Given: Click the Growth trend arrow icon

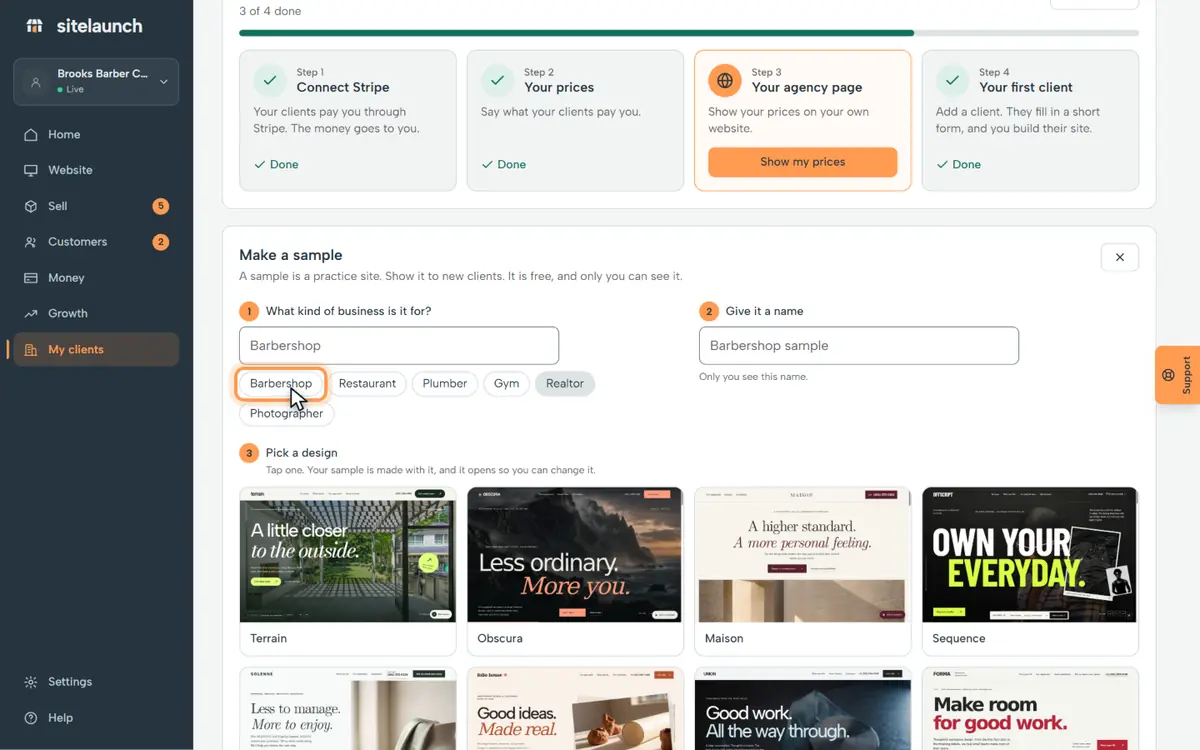Looking at the screenshot, I should [31, 313].
